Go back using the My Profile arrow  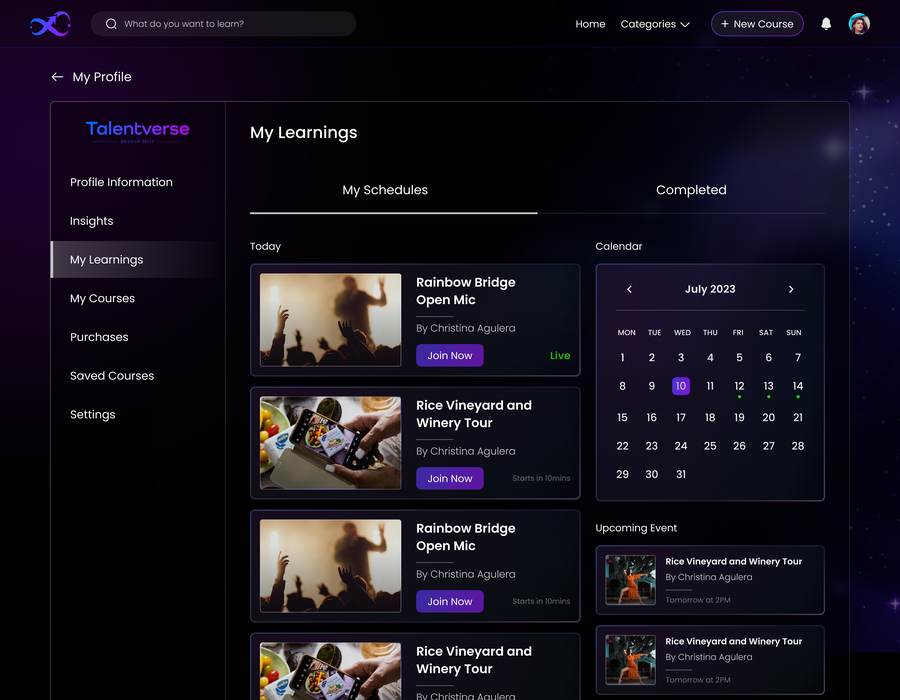[x=57, y=76]
